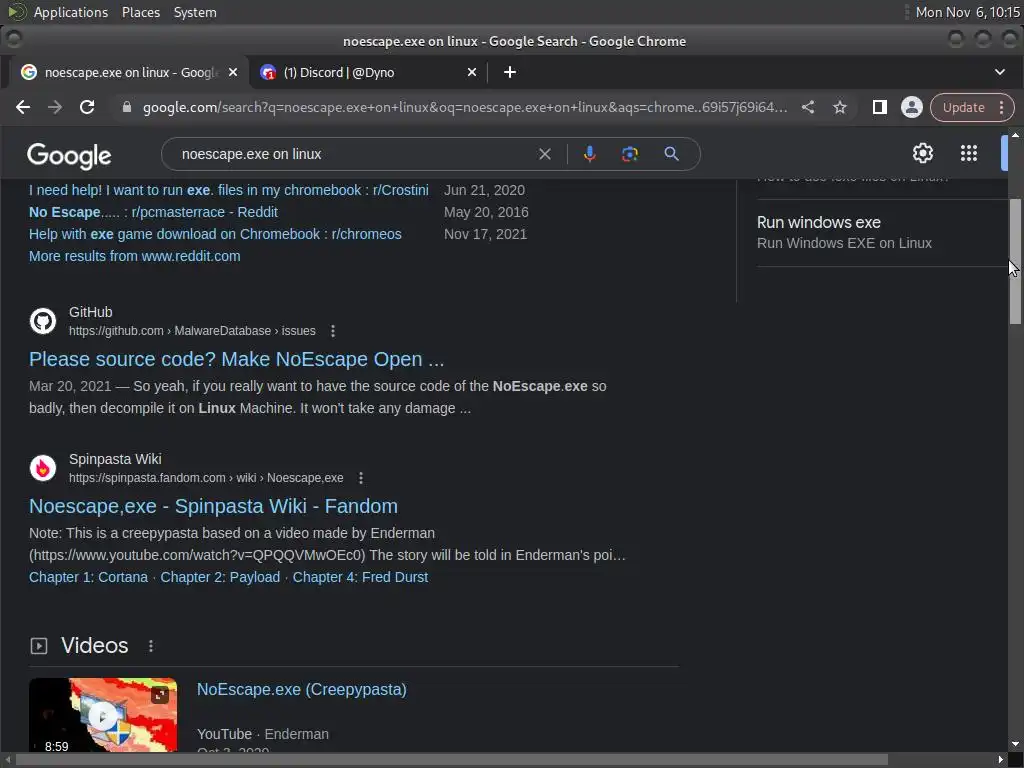This screenshot has width=1024, height=768.
Task: Clear the search box text
Action: (x=545, y=154)
